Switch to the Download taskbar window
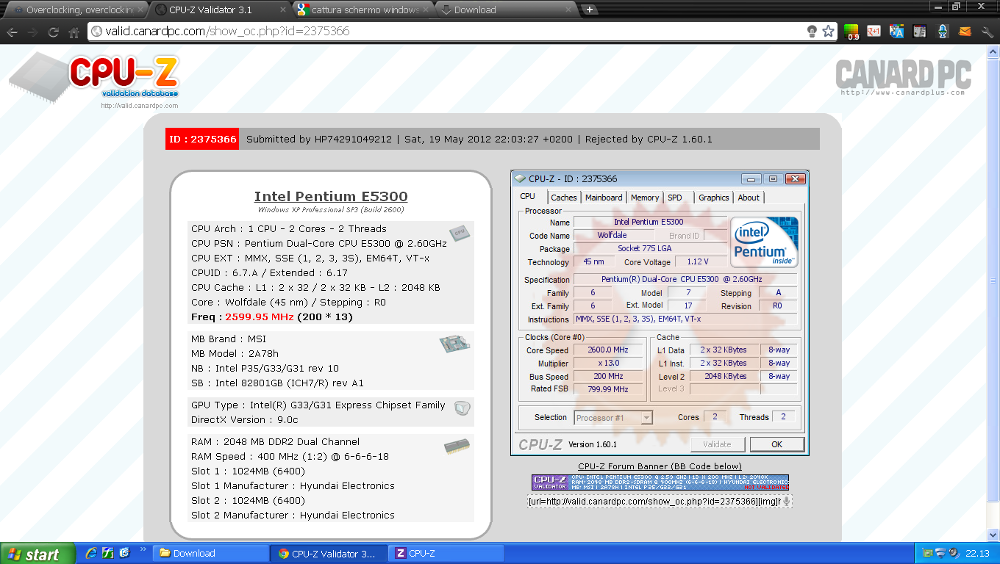The height and width of the screenshot is (564, 1000). pos(210,554)
